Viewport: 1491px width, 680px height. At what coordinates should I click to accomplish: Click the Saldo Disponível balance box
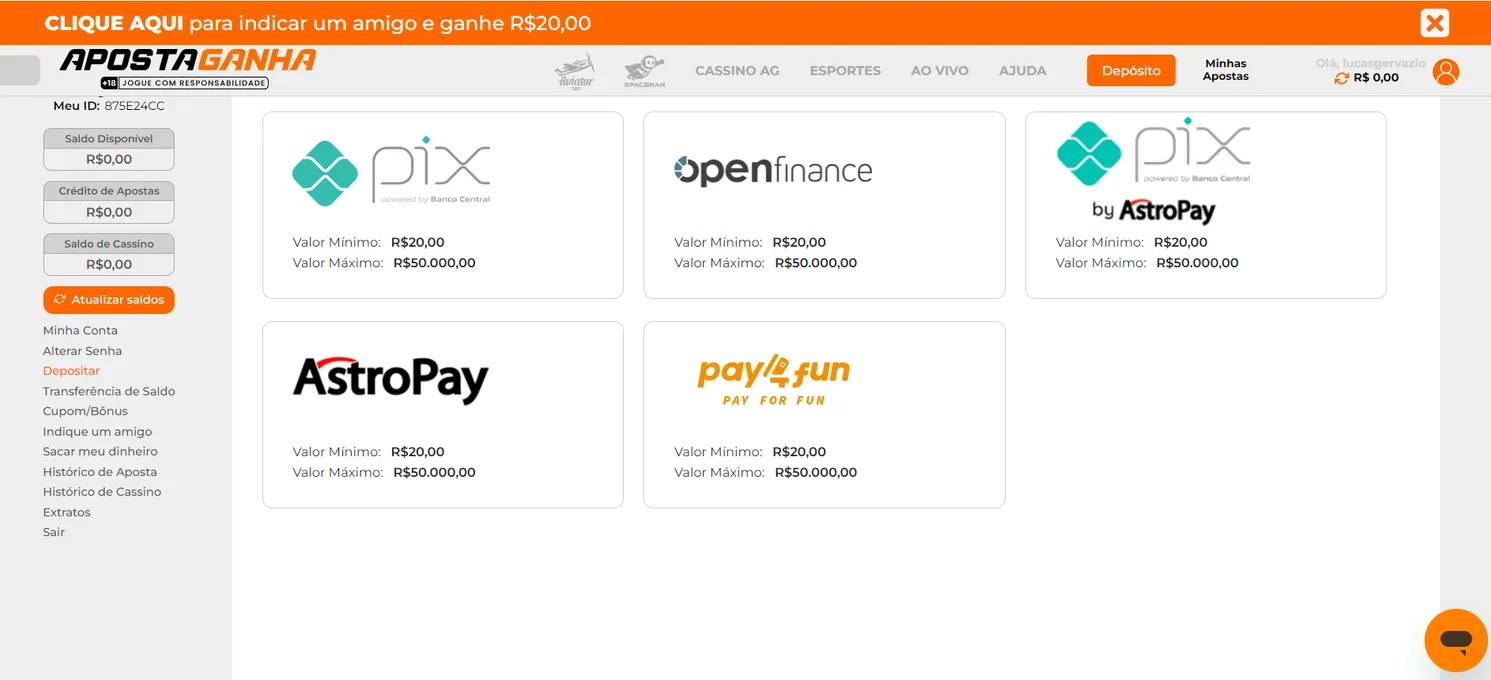click(x=109, y=150)
